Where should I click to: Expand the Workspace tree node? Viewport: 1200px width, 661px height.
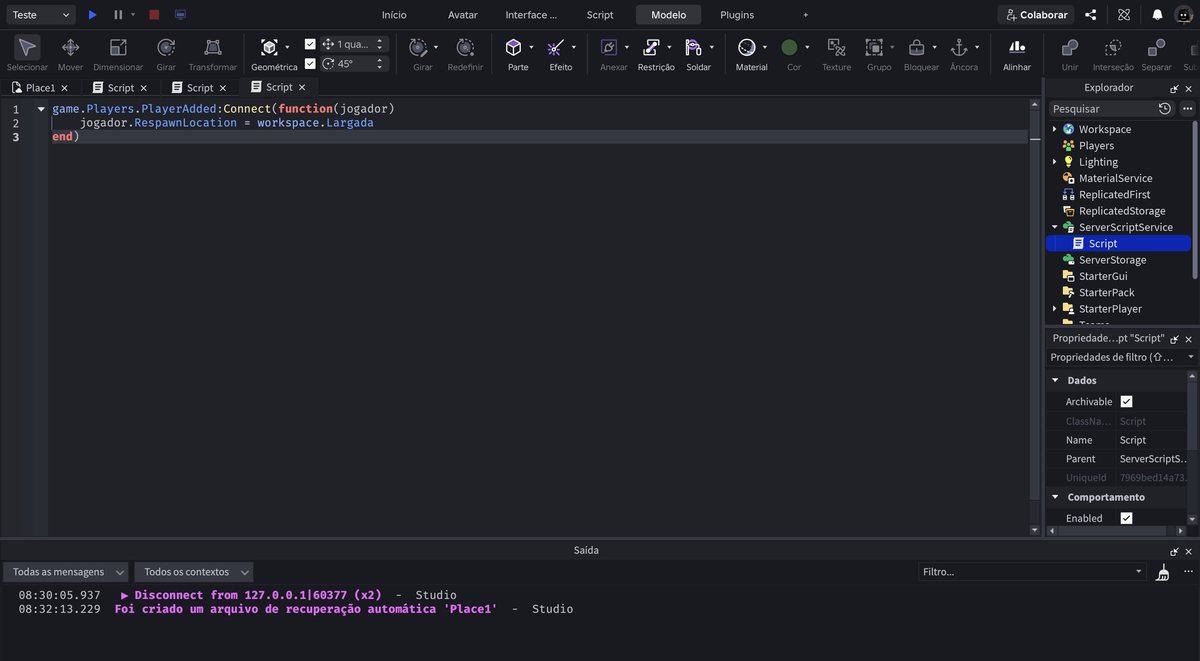[x=1054, y=129]
